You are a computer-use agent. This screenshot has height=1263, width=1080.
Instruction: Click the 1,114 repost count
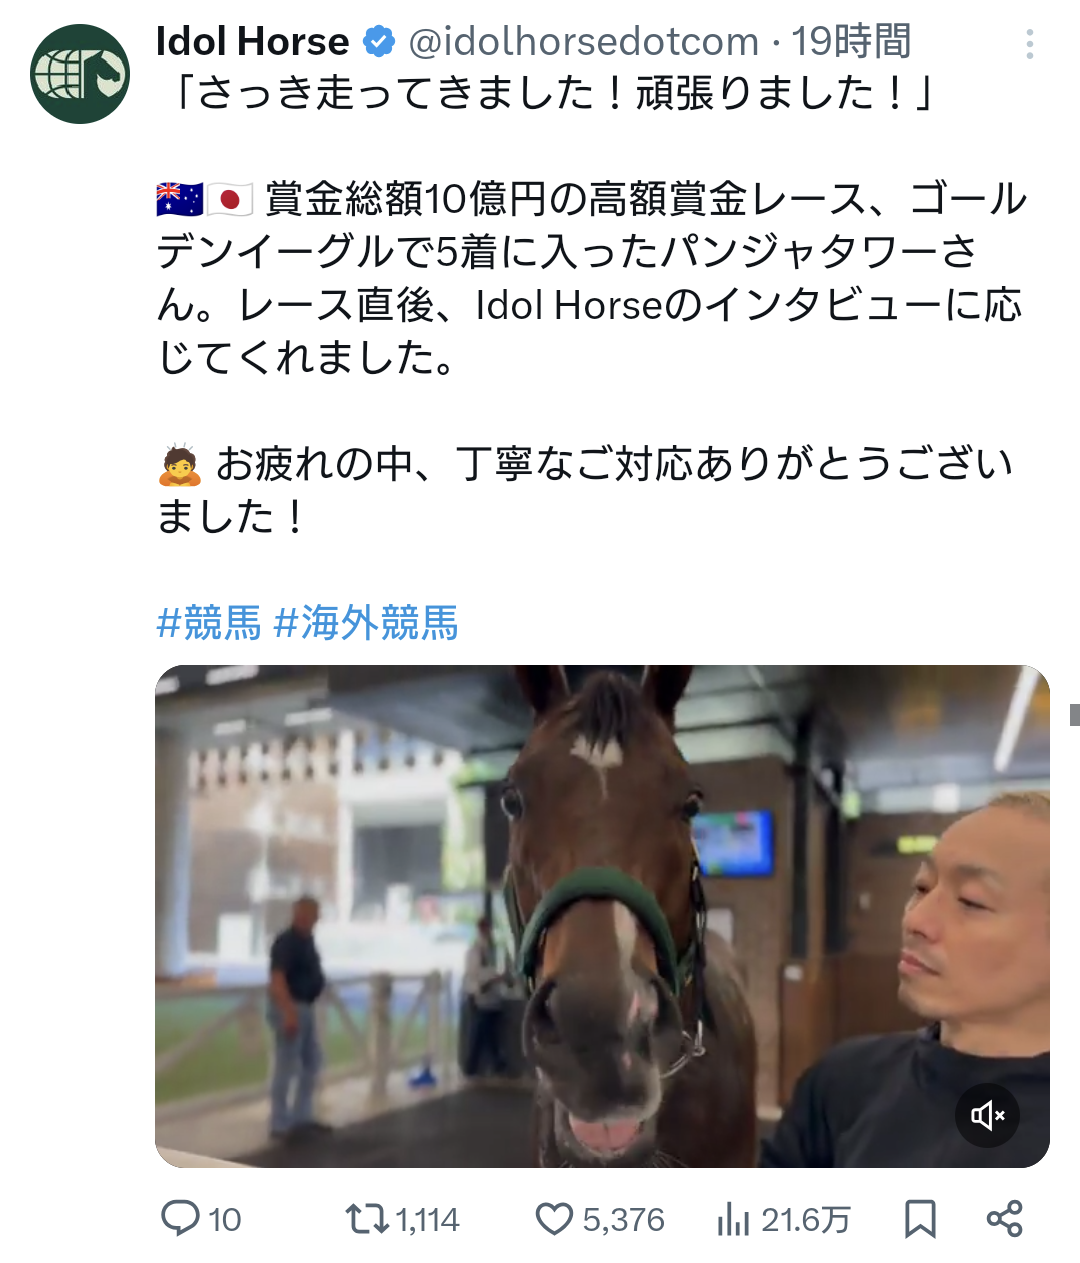[427, 1220]
